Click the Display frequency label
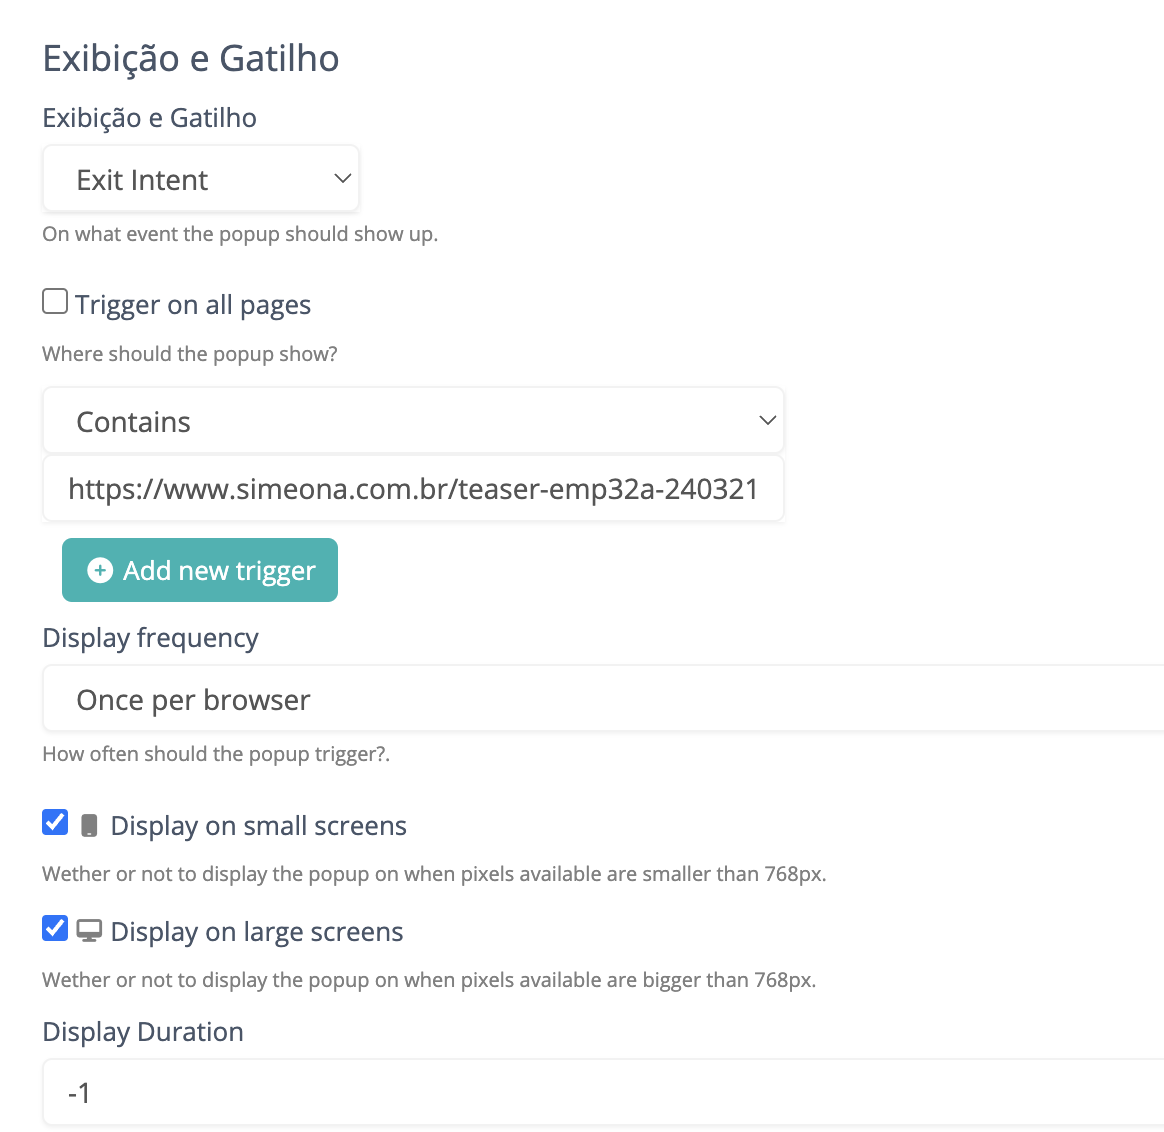Screen dimensions: 1164x1132 pyautogui.click(x=151, y=638)
